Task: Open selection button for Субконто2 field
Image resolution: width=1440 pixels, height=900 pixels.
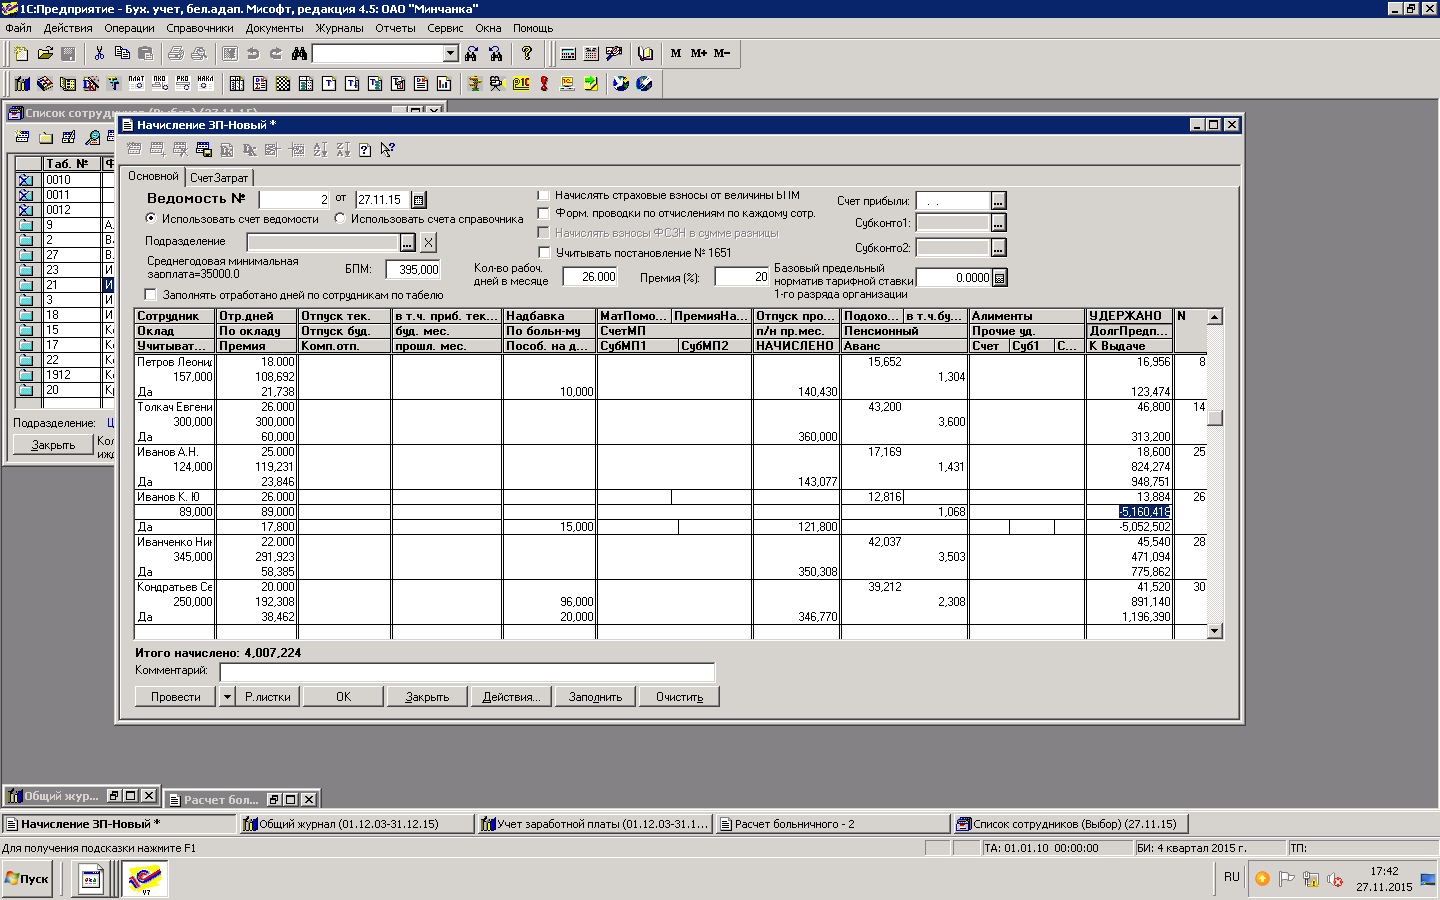Action: pos(998,247)
